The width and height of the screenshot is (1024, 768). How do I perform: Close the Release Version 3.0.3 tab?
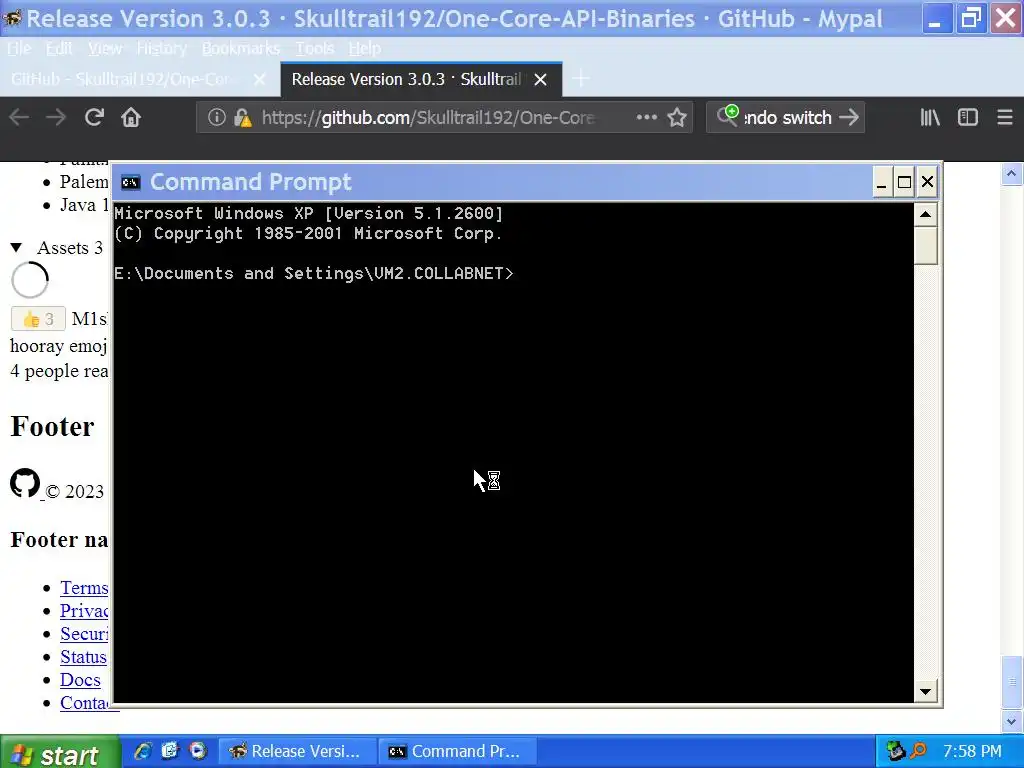tap(540, 80)
